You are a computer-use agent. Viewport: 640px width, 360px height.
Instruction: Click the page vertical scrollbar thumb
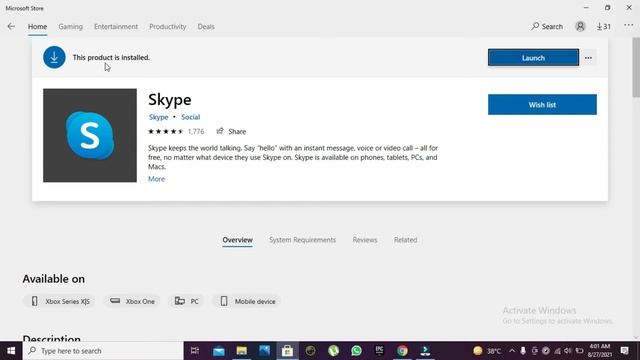[x=636, y=68]
